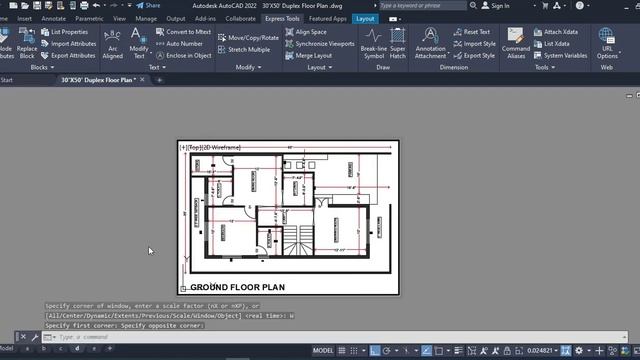Click the Share button
The width and height of the screenshot is (640, 360).
148,6
